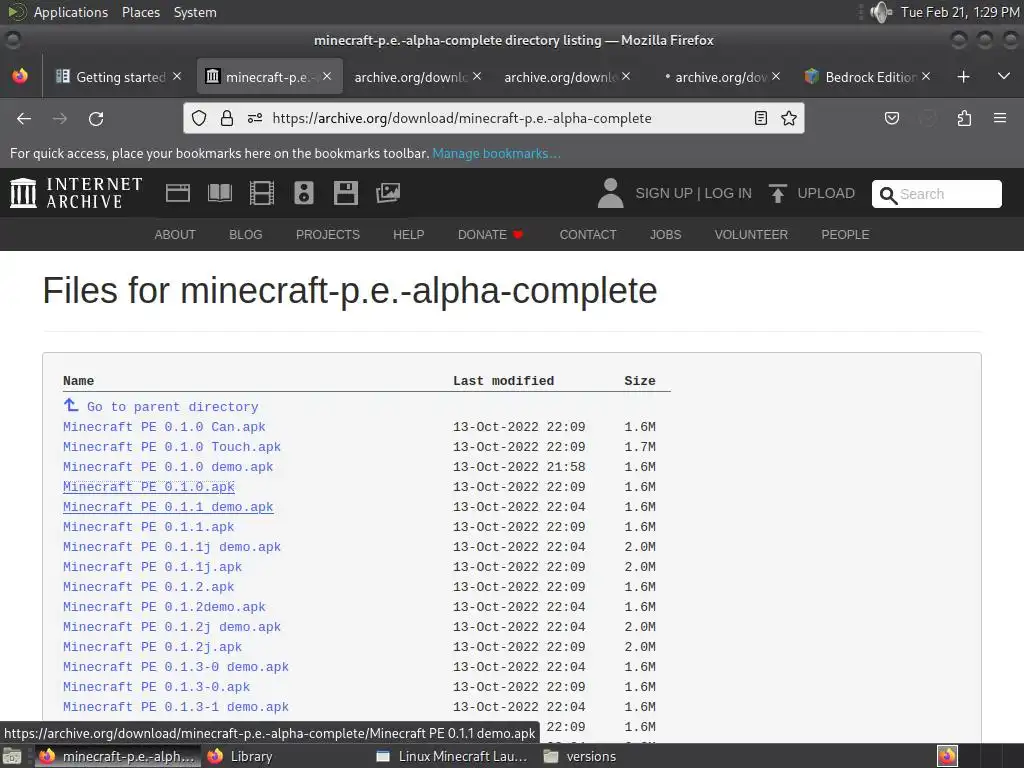
Task: Click the JOBS navigation link
Action: point(665,234)
